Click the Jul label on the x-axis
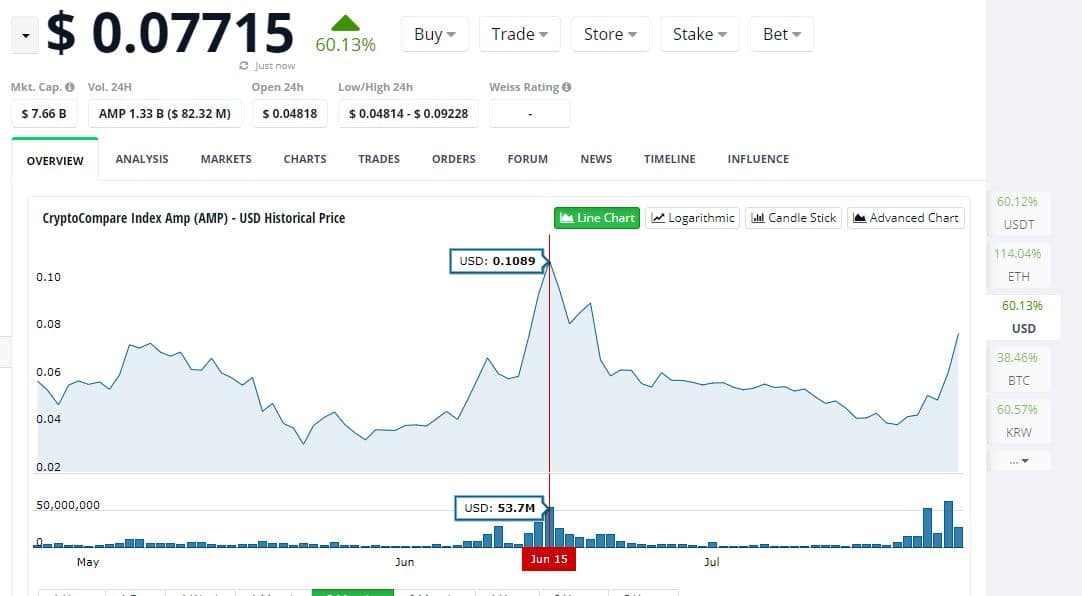 pyautogui.click(x=711, y=562)
